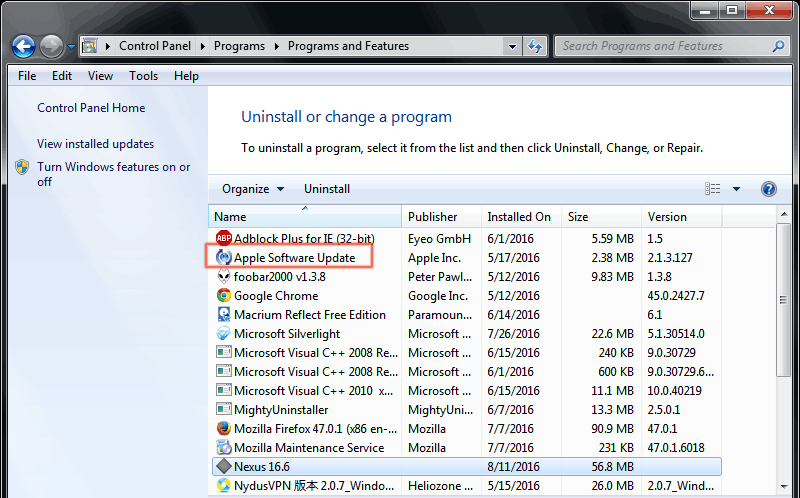Click the Forward navigation arrow

tap(51, 46)
